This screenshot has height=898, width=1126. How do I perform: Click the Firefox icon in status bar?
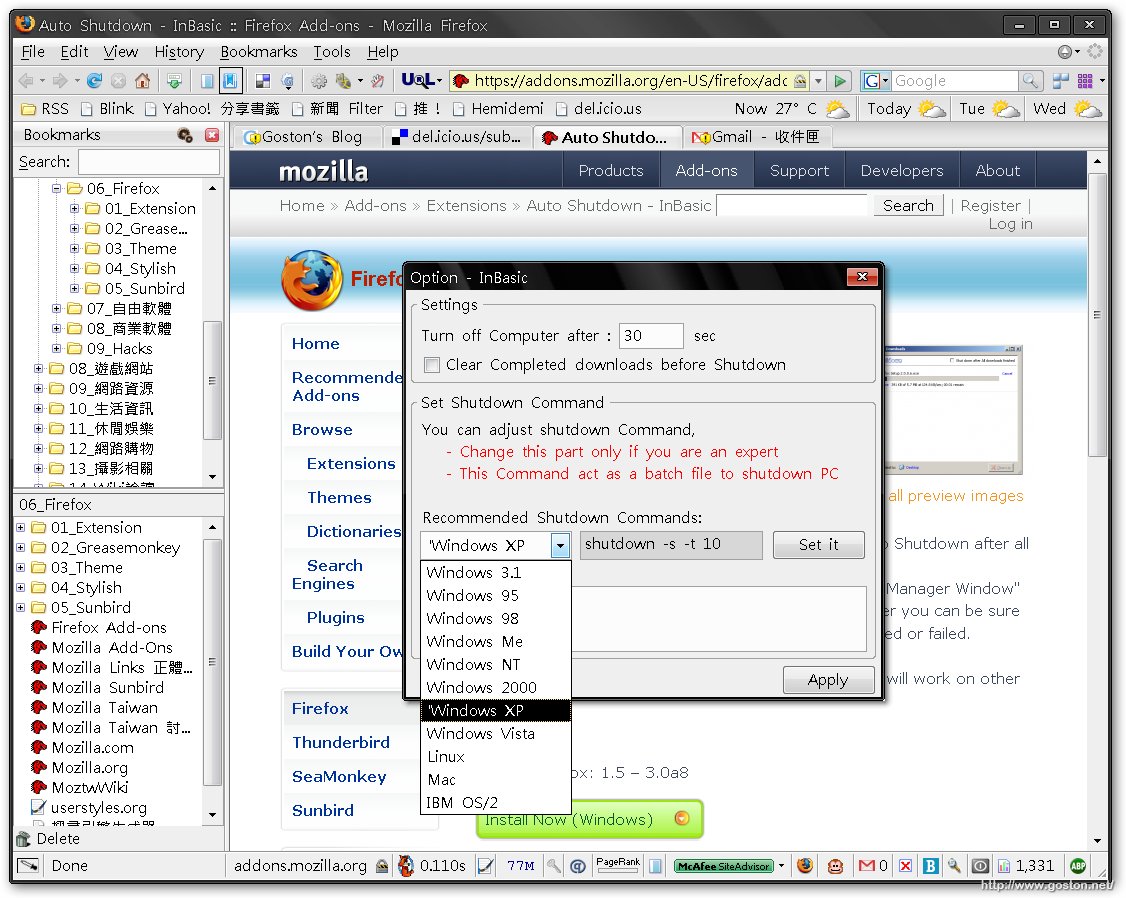[x=805, y=866]
